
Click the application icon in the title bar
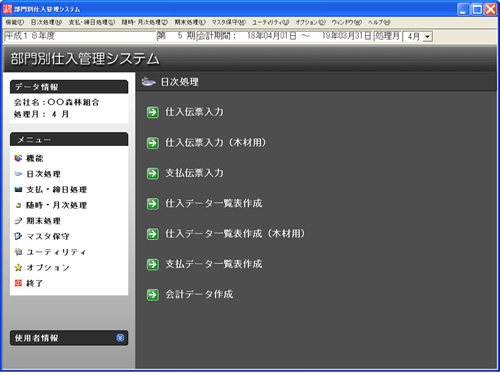tap(7, 9)
